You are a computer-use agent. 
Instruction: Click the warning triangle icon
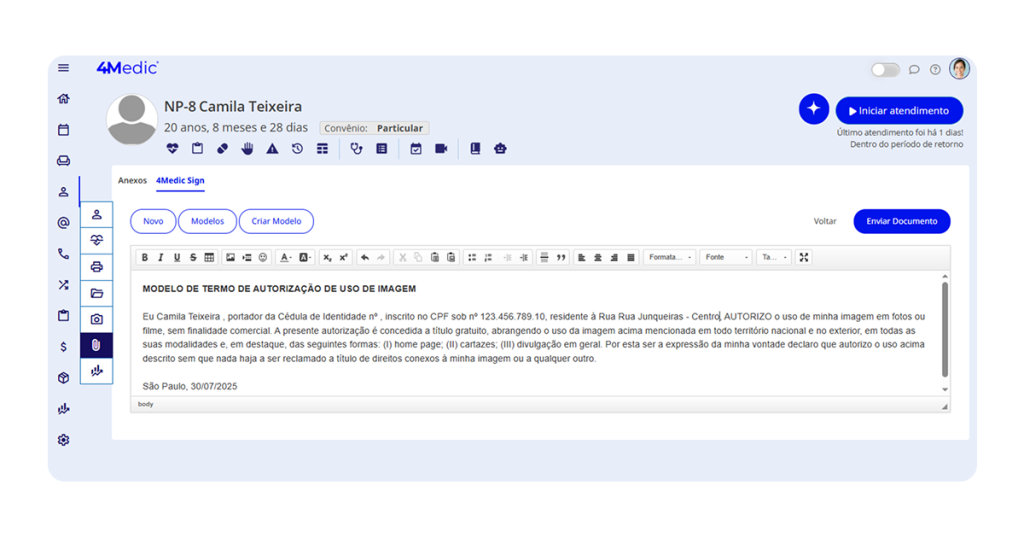(x=272, y=149)
